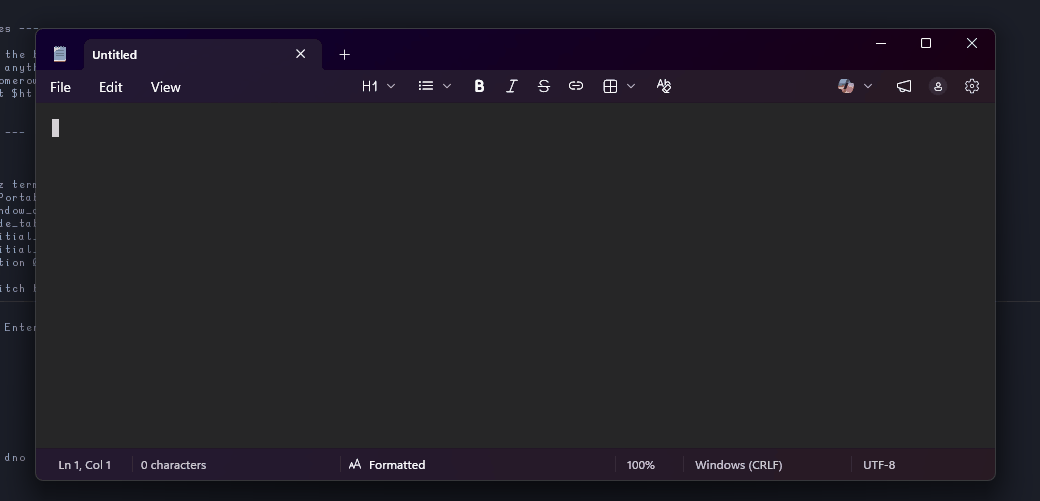Click the megaphone feedback icon
The height and width of the screenshot is (501, 1040).
(x=904, y=87)
